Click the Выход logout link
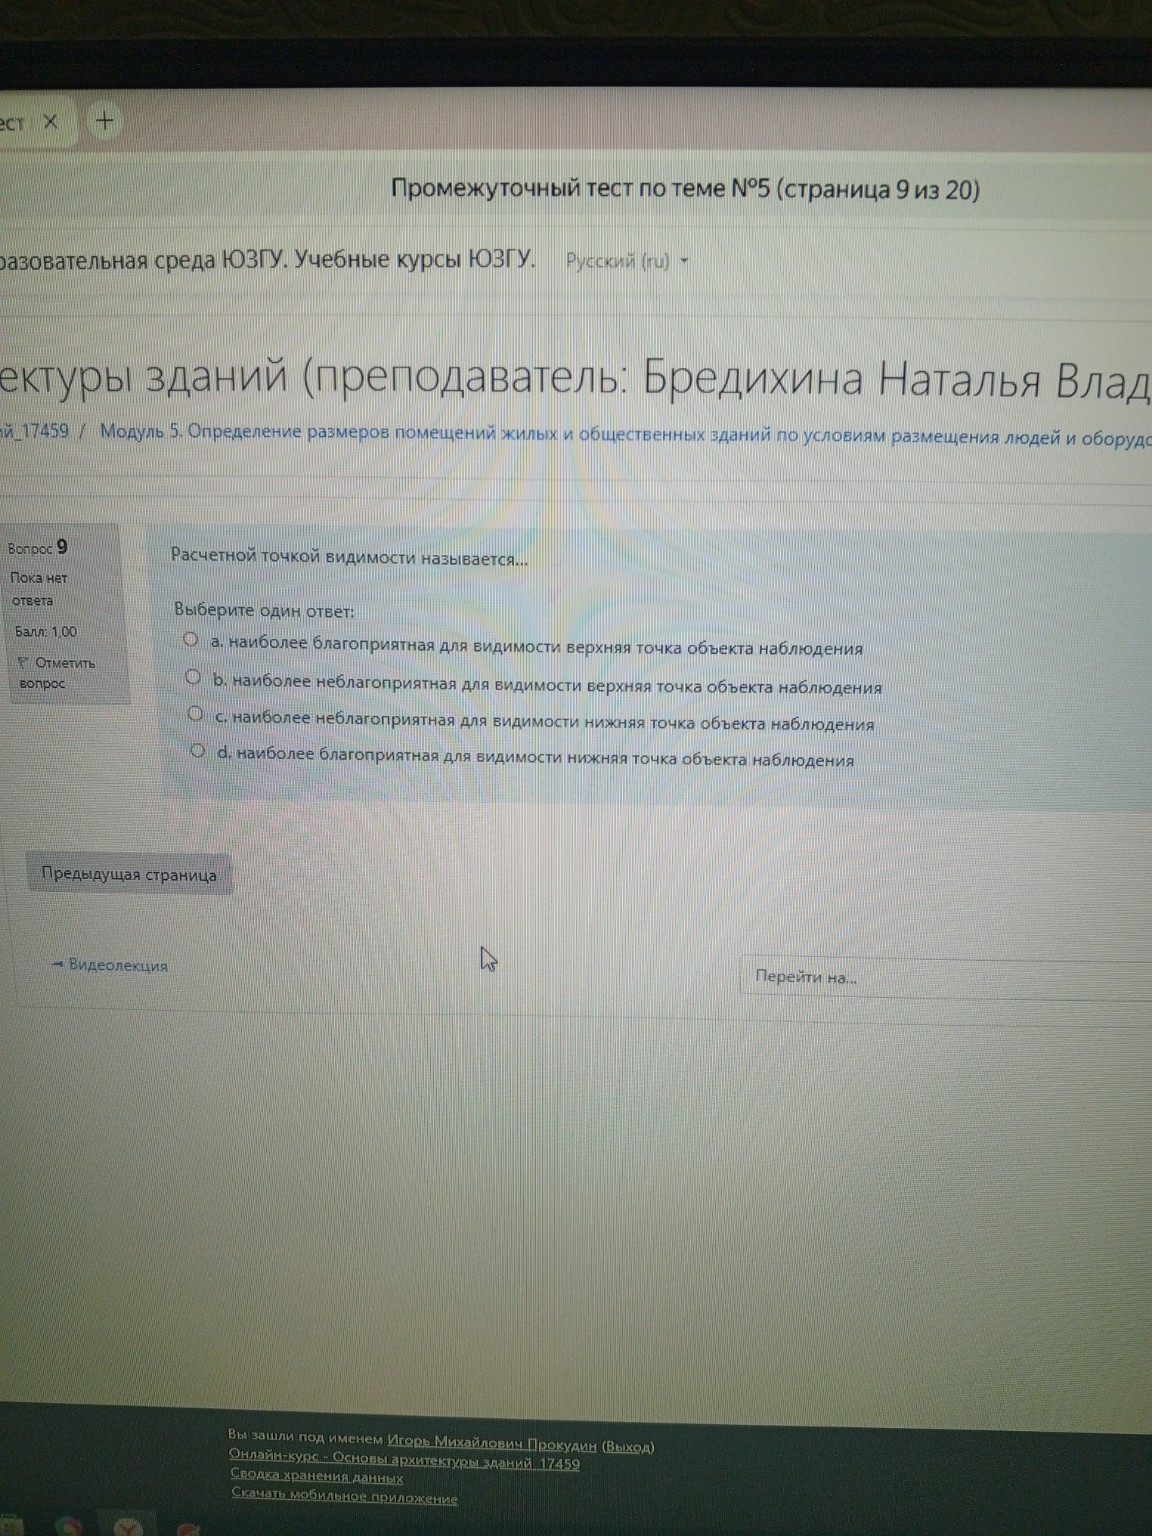Viewport: 1152px width, 1536px height. 627,1444
